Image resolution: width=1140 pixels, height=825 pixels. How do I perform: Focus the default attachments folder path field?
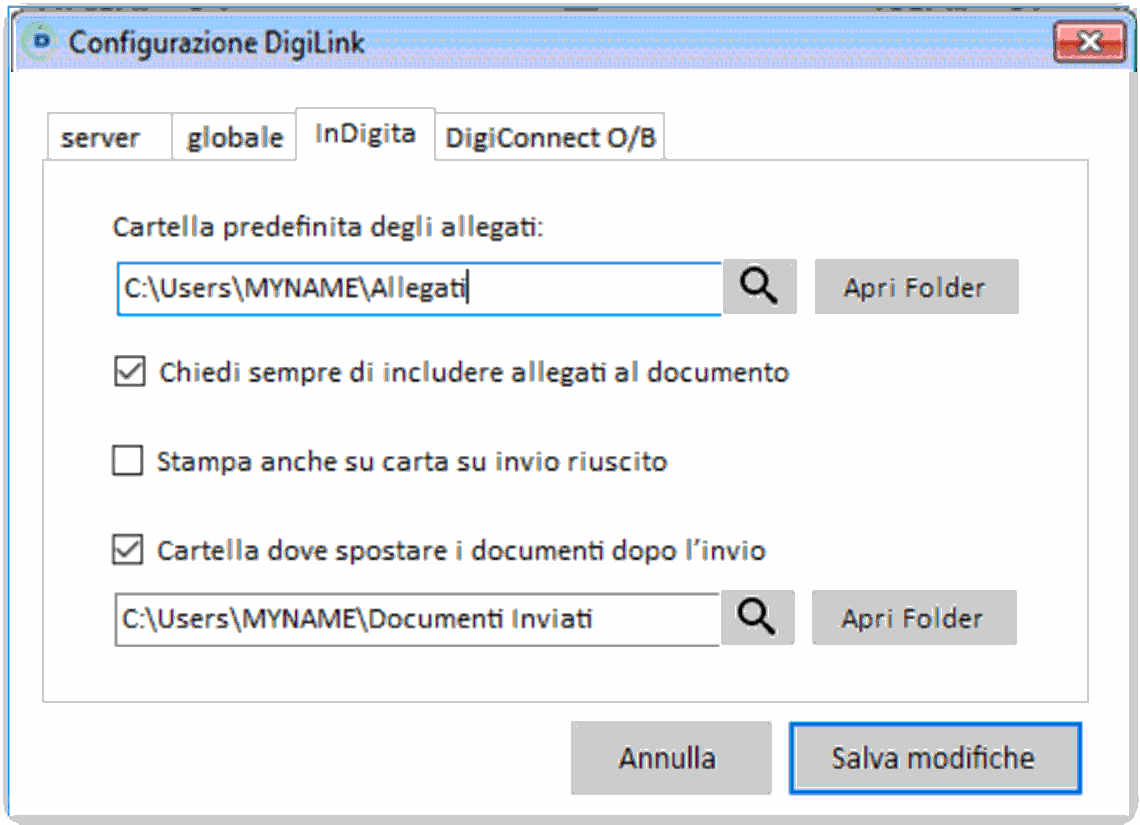point(420,289)
